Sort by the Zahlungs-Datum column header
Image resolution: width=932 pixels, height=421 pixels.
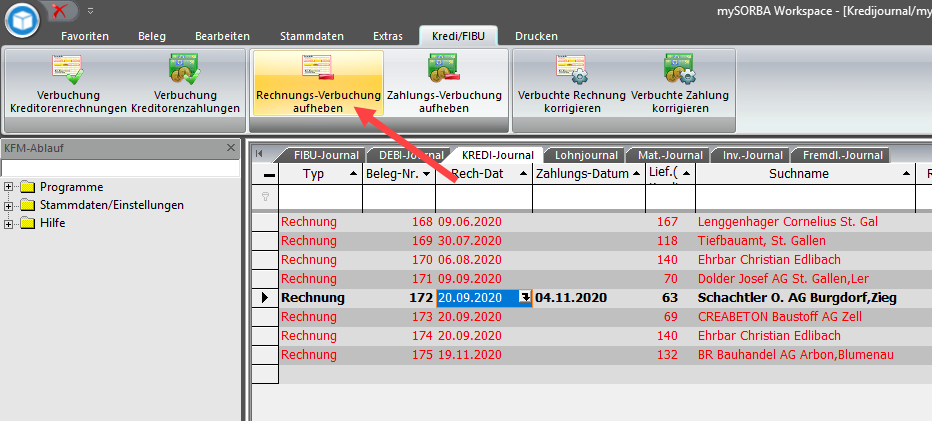coord(589,174)
